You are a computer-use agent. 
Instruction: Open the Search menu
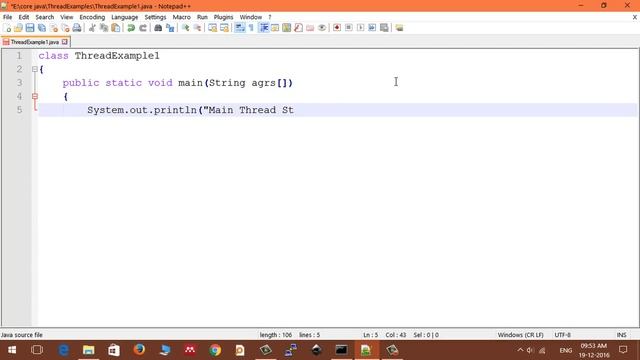point(44,17)
